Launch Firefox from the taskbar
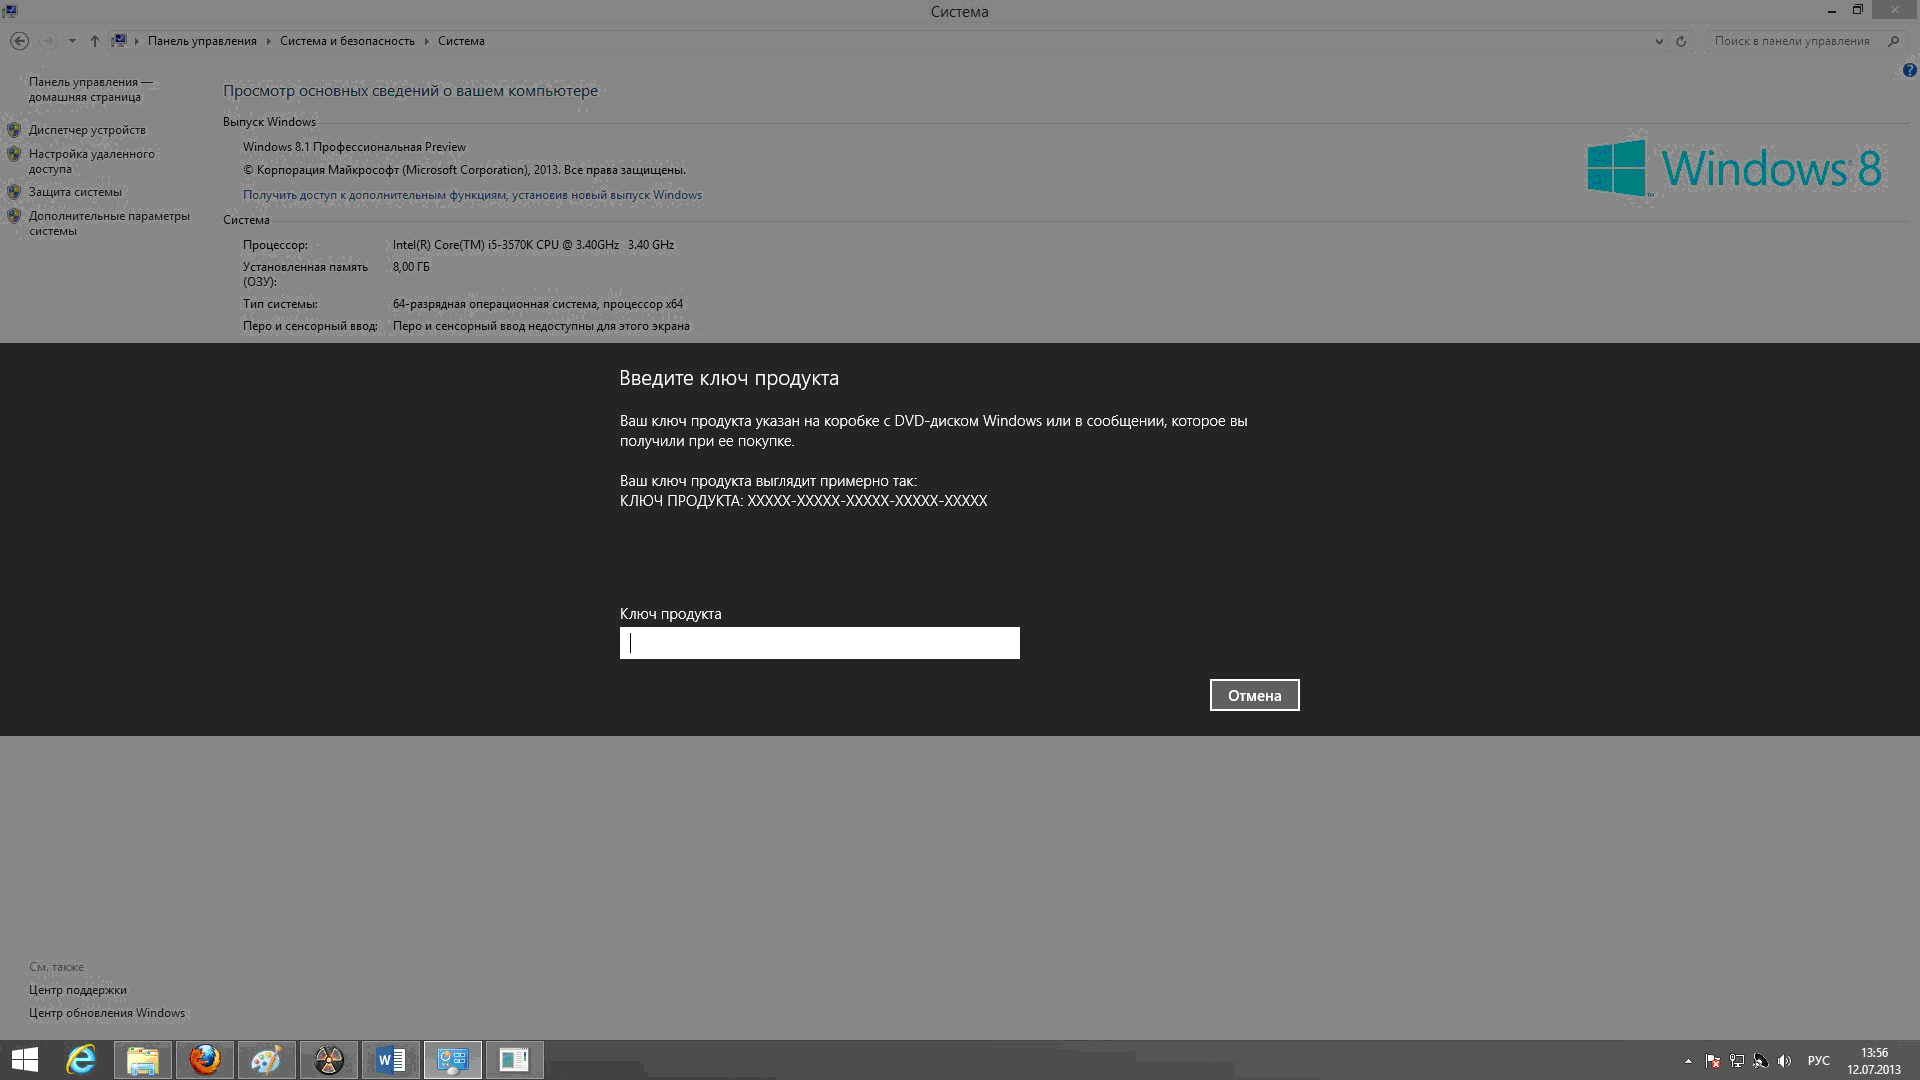The image size is (1920, 1080). coord(205,1060)
